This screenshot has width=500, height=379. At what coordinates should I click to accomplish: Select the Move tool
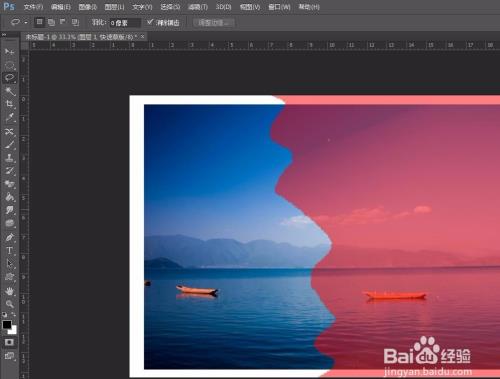pyautogui.click(x=9, y=52)
